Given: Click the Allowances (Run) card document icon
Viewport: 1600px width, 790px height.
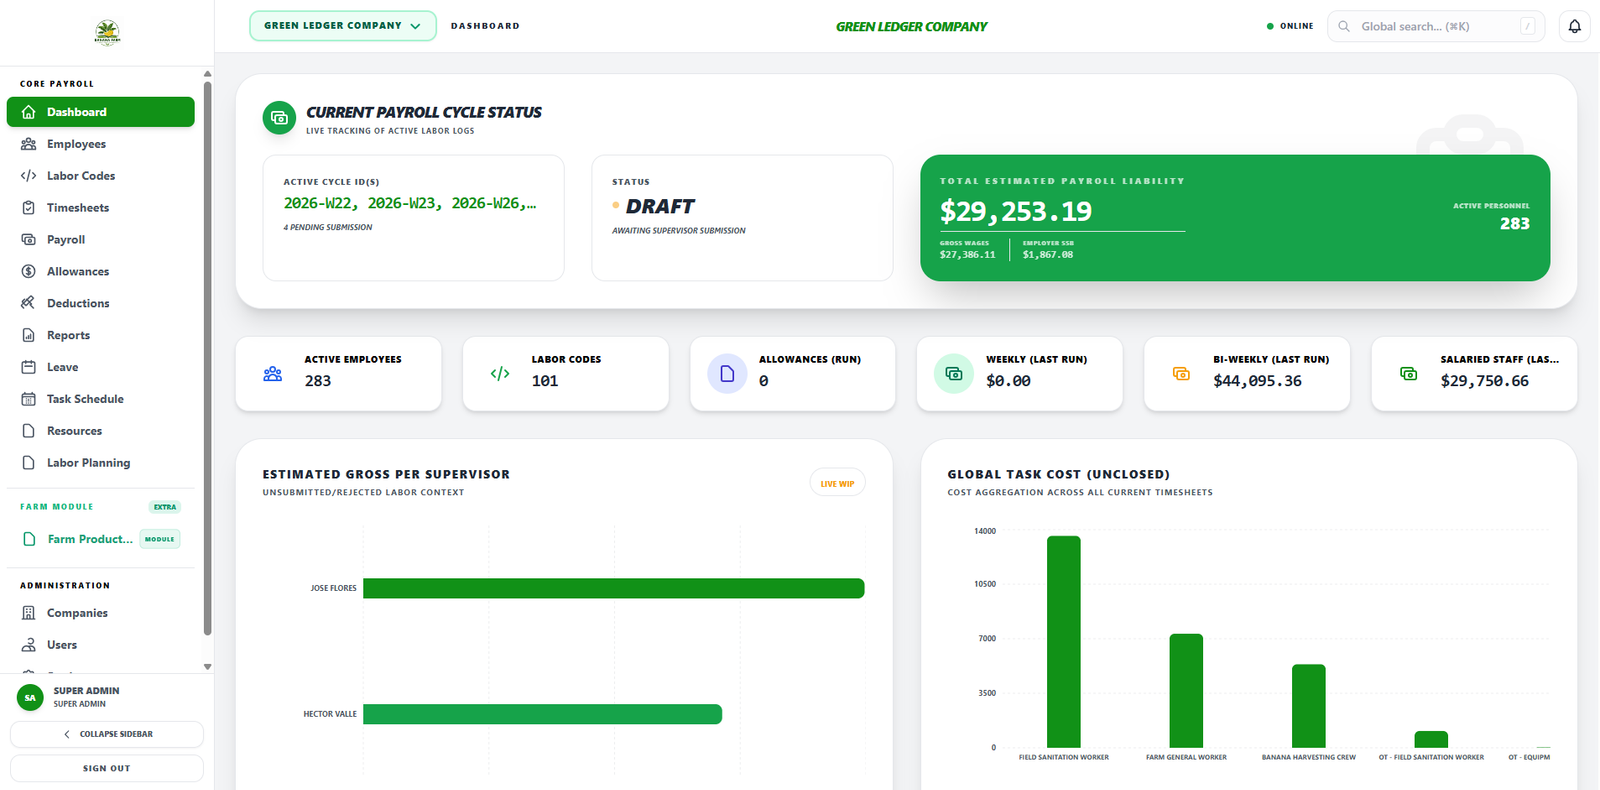Looking at the screenshot, I should (727, 374).
